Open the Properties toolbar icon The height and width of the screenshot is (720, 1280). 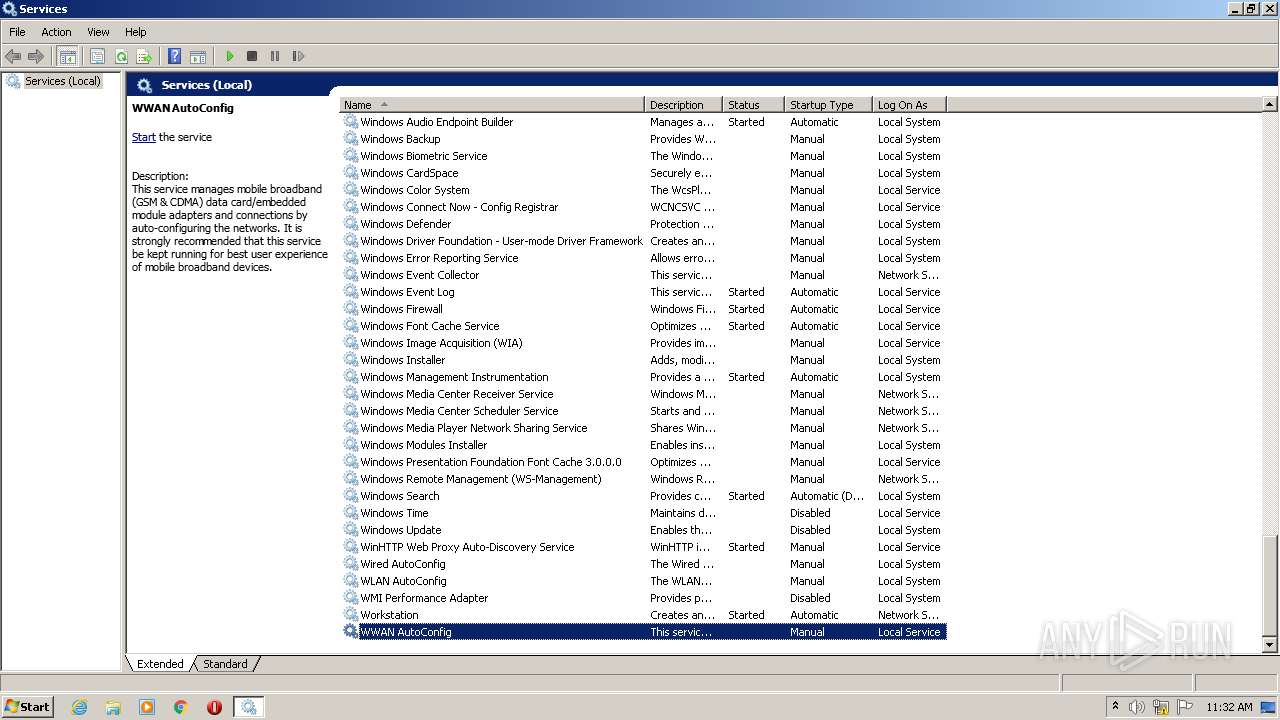[98, 56]
